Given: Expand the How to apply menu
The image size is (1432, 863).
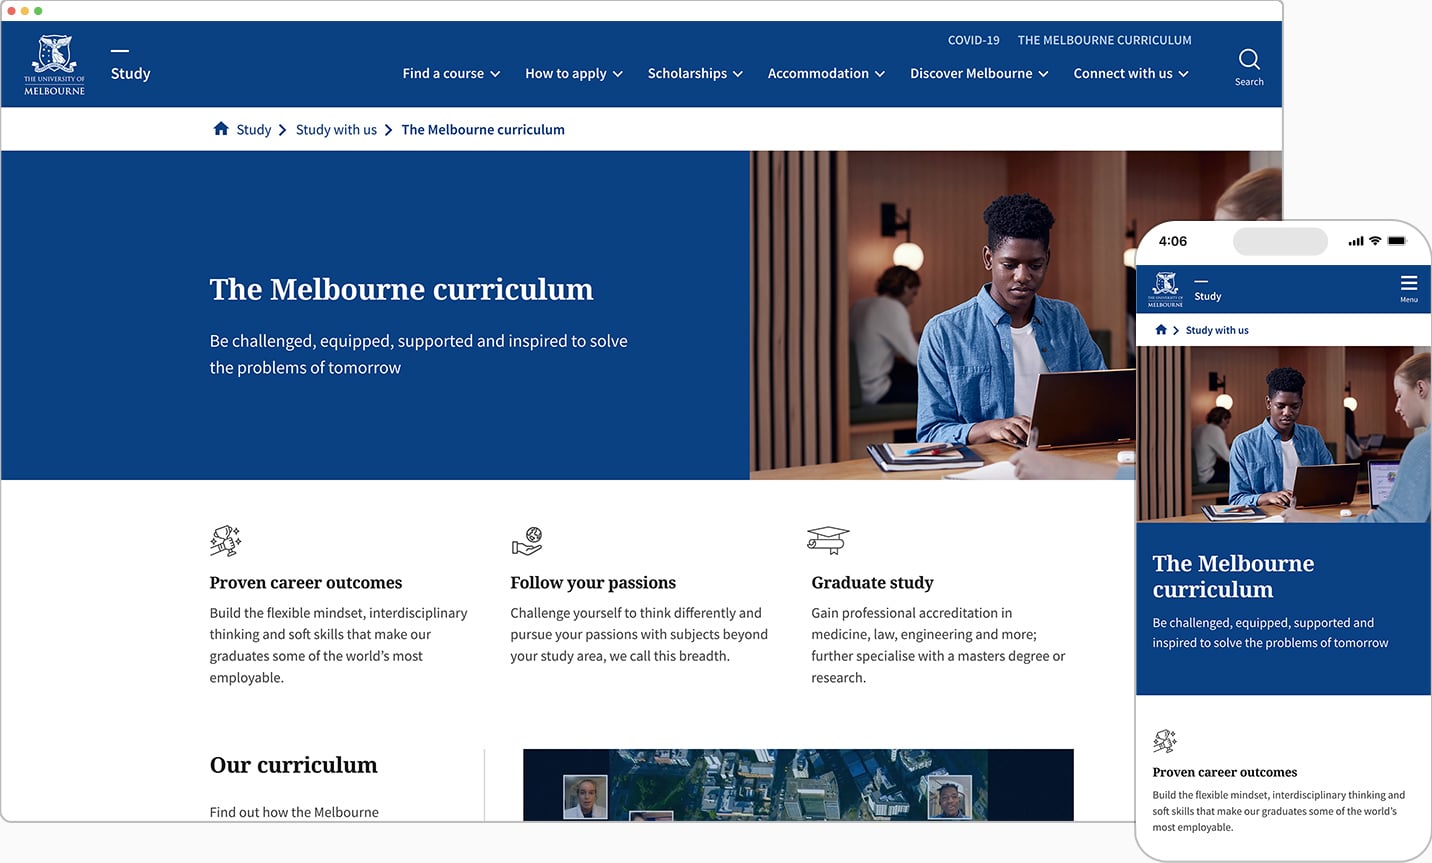Looking at the screenshot, I should pyautogui.click(x=574, y=74).
